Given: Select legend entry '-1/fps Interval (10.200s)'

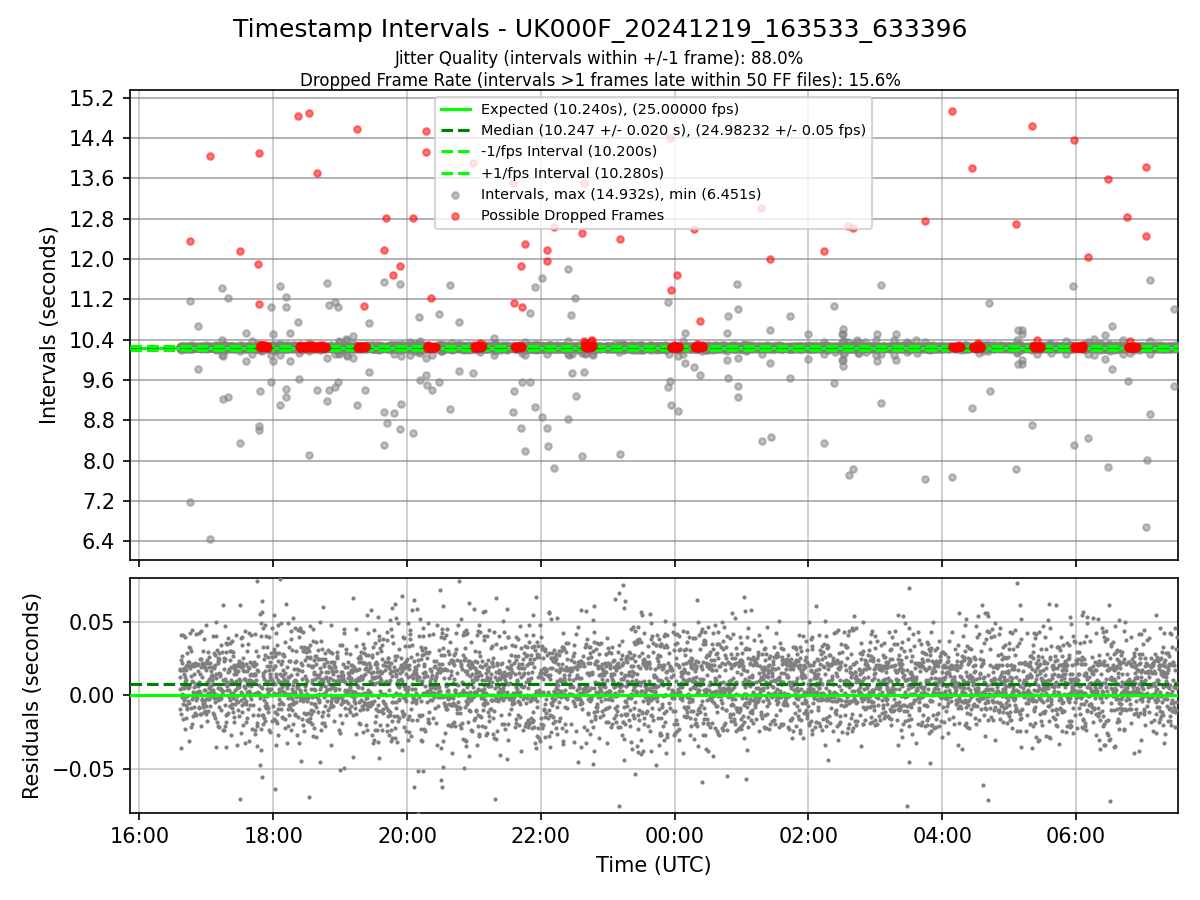Looking at the screenshot, I should coord(569,151).
